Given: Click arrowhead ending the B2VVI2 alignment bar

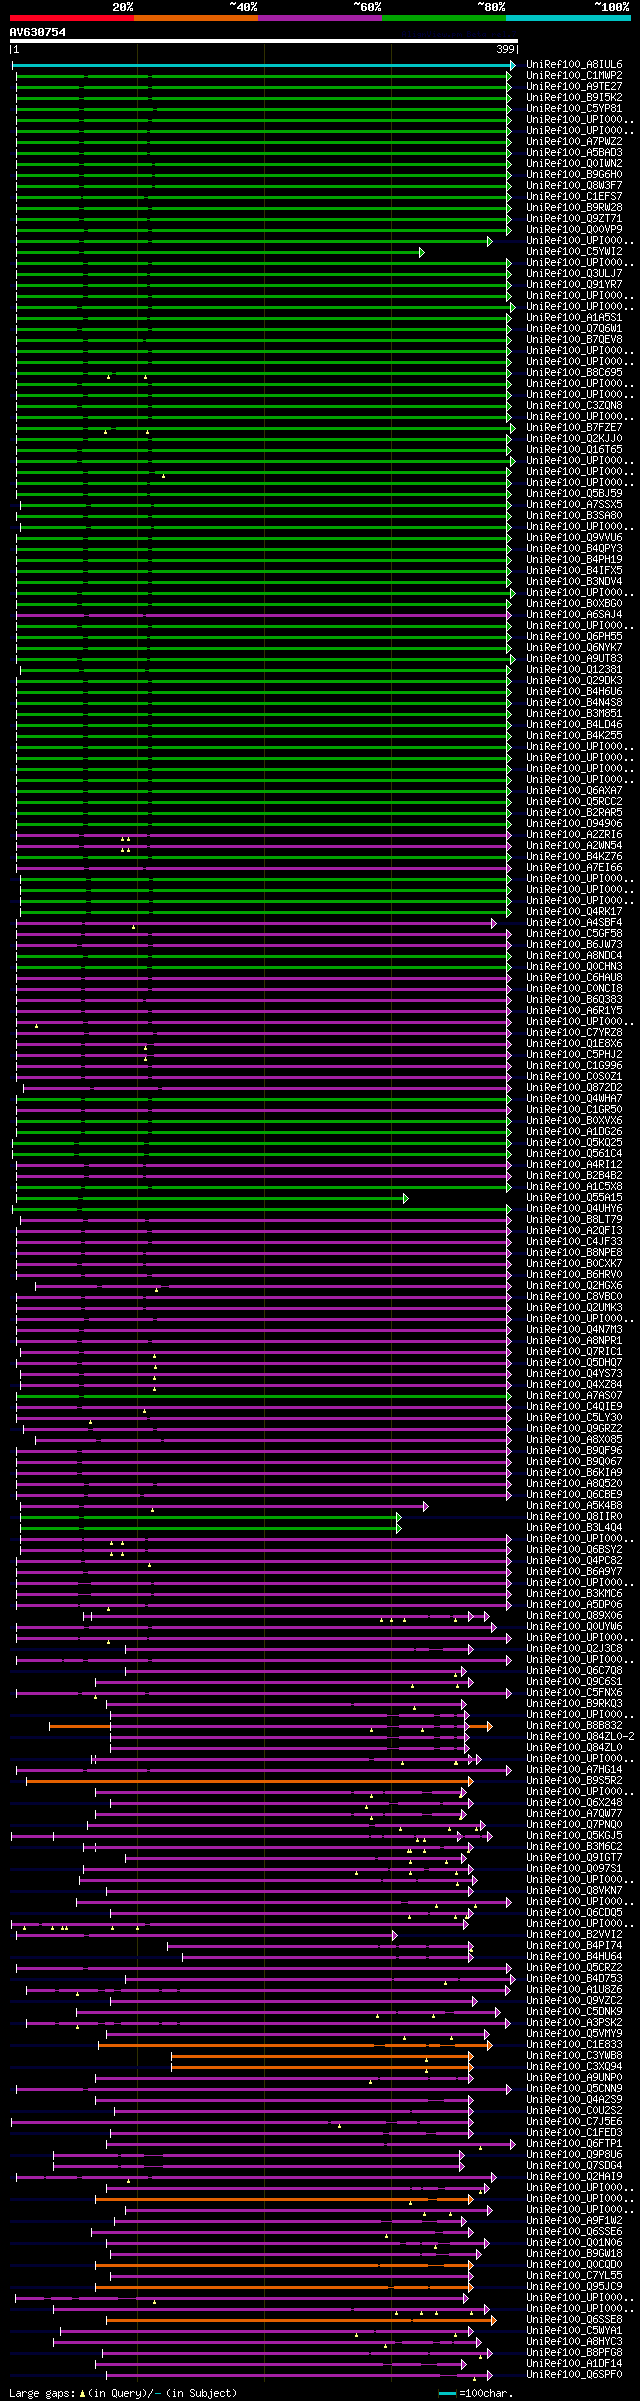Looking at the screenshot, I should point(395,1935).
